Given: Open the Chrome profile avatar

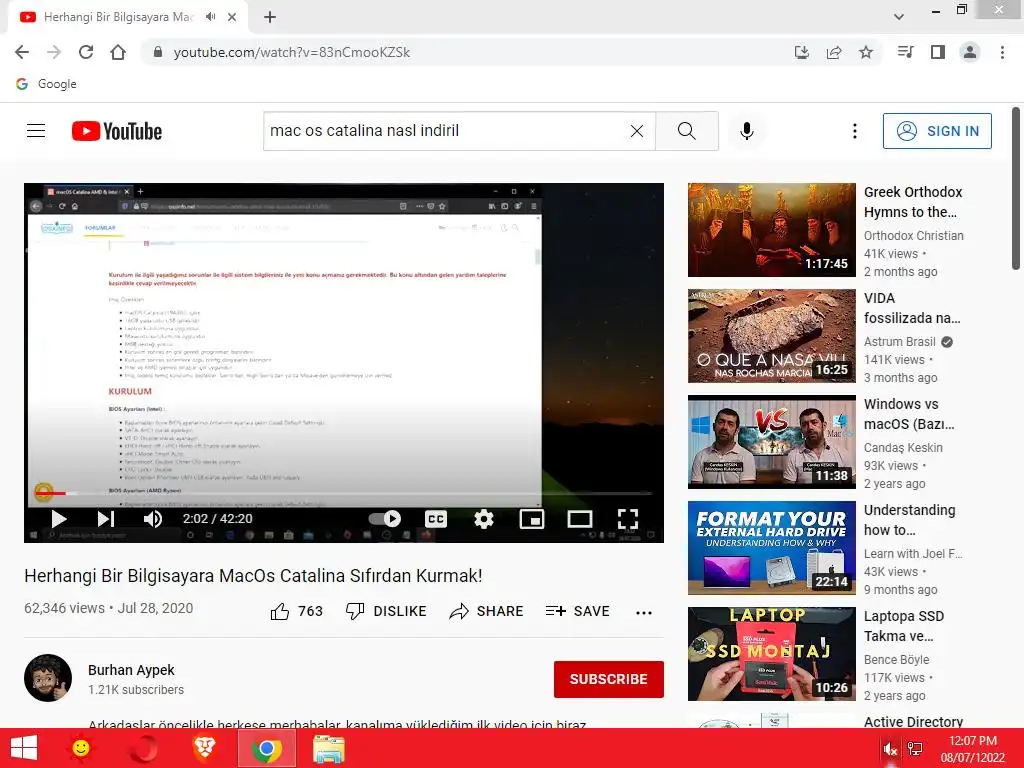Looking at the screenshot, I should click(970, 52).
